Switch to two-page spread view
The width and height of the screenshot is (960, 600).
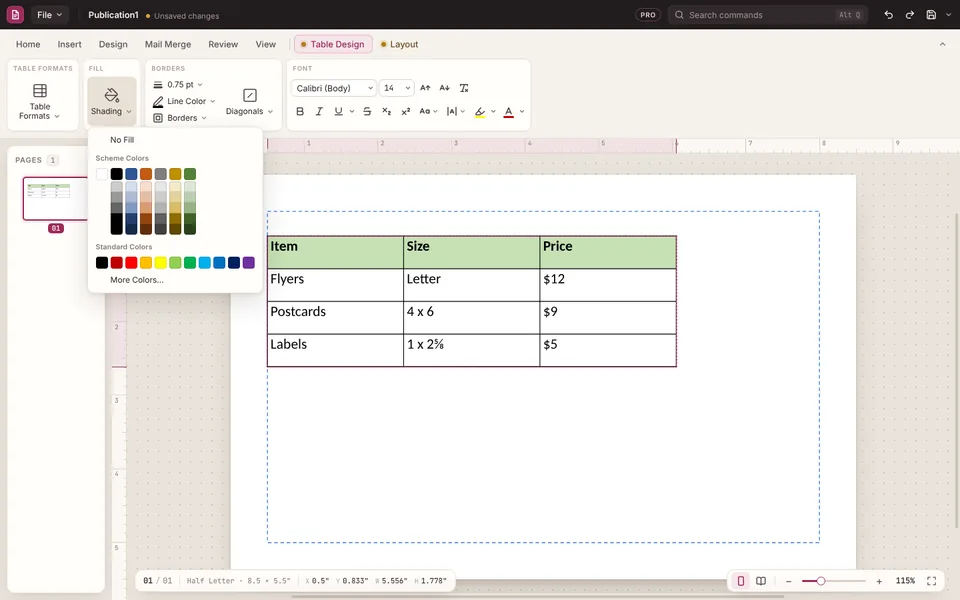point(761,581)
